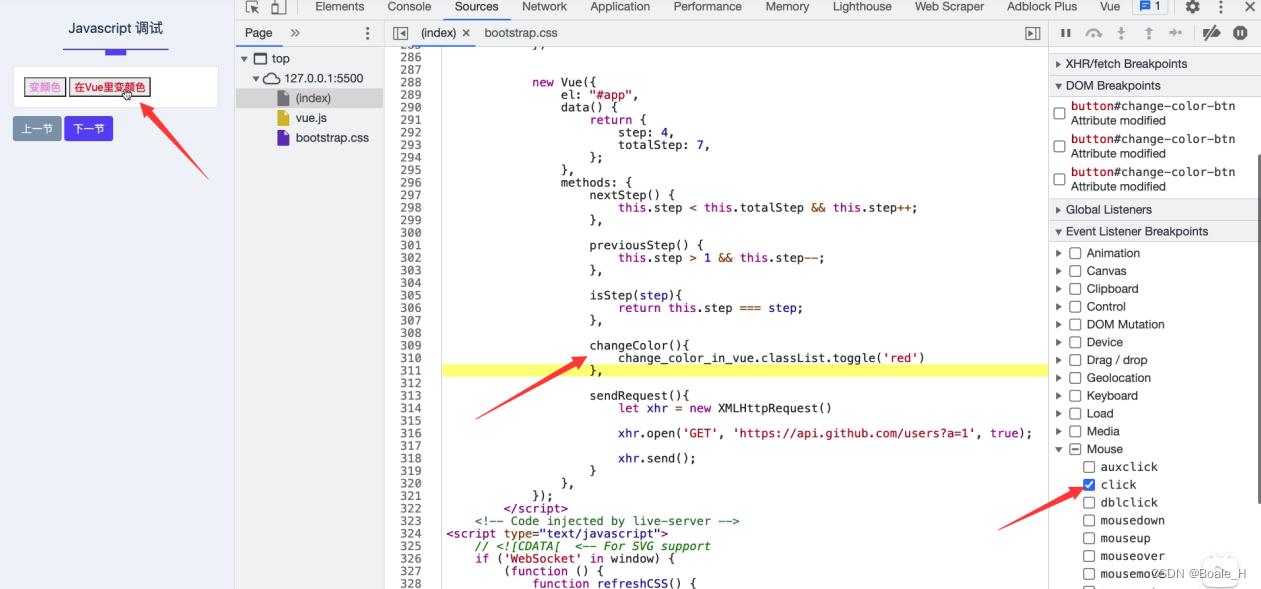Click the 在Vue里变颜色 button
The image size is (1261, 589).
[110, 87]
